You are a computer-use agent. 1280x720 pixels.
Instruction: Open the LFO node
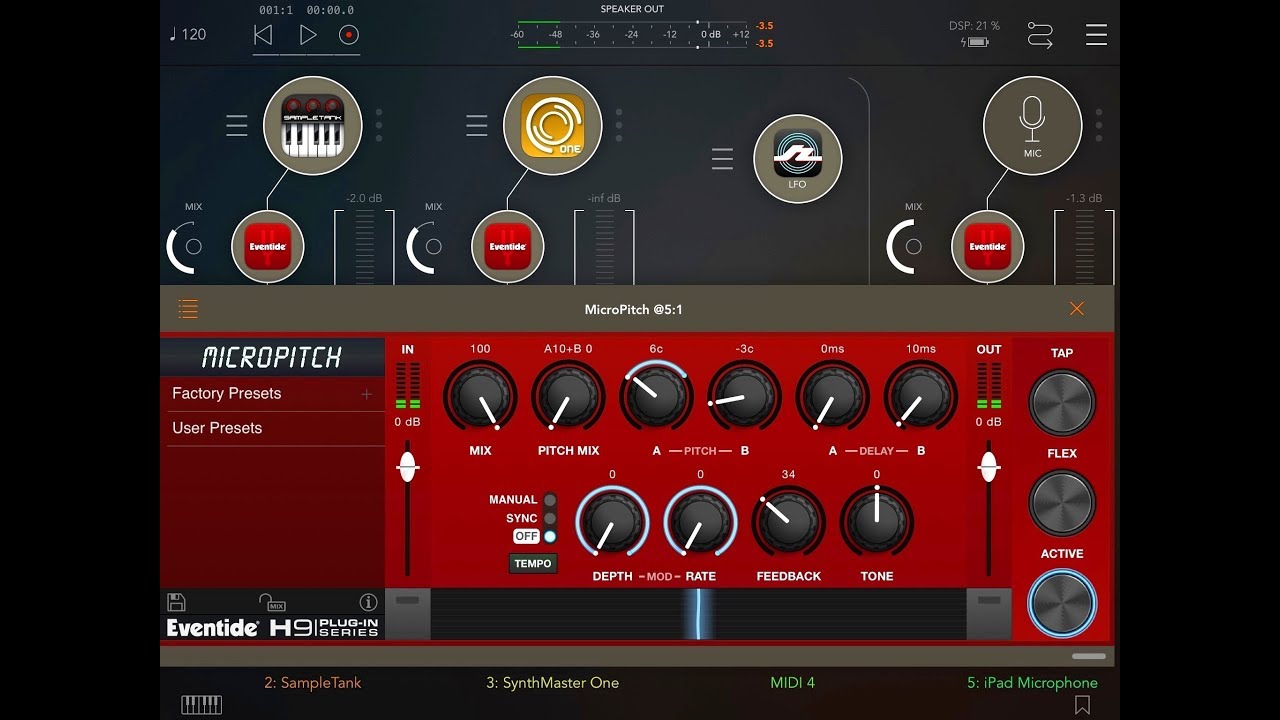pos(797,159)
